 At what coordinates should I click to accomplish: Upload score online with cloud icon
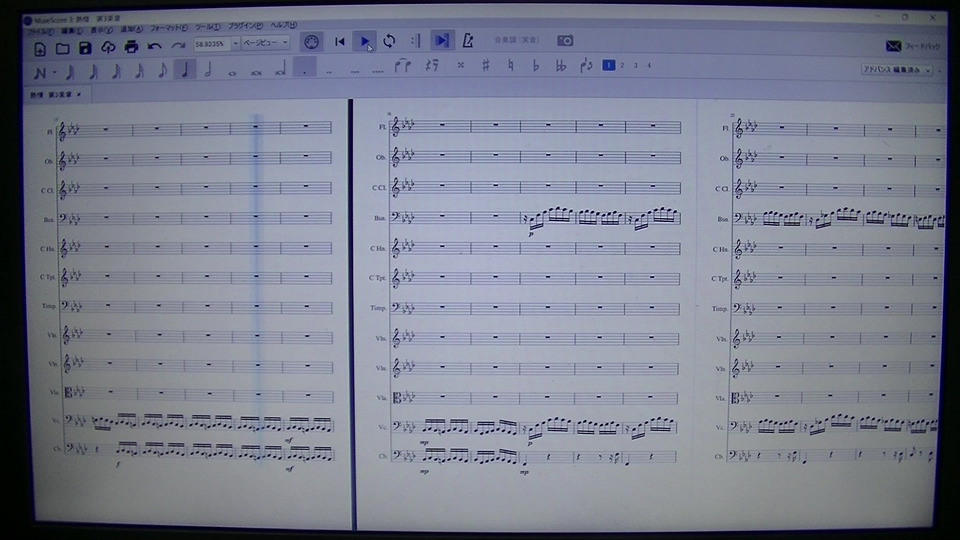[x=108, y=47]
